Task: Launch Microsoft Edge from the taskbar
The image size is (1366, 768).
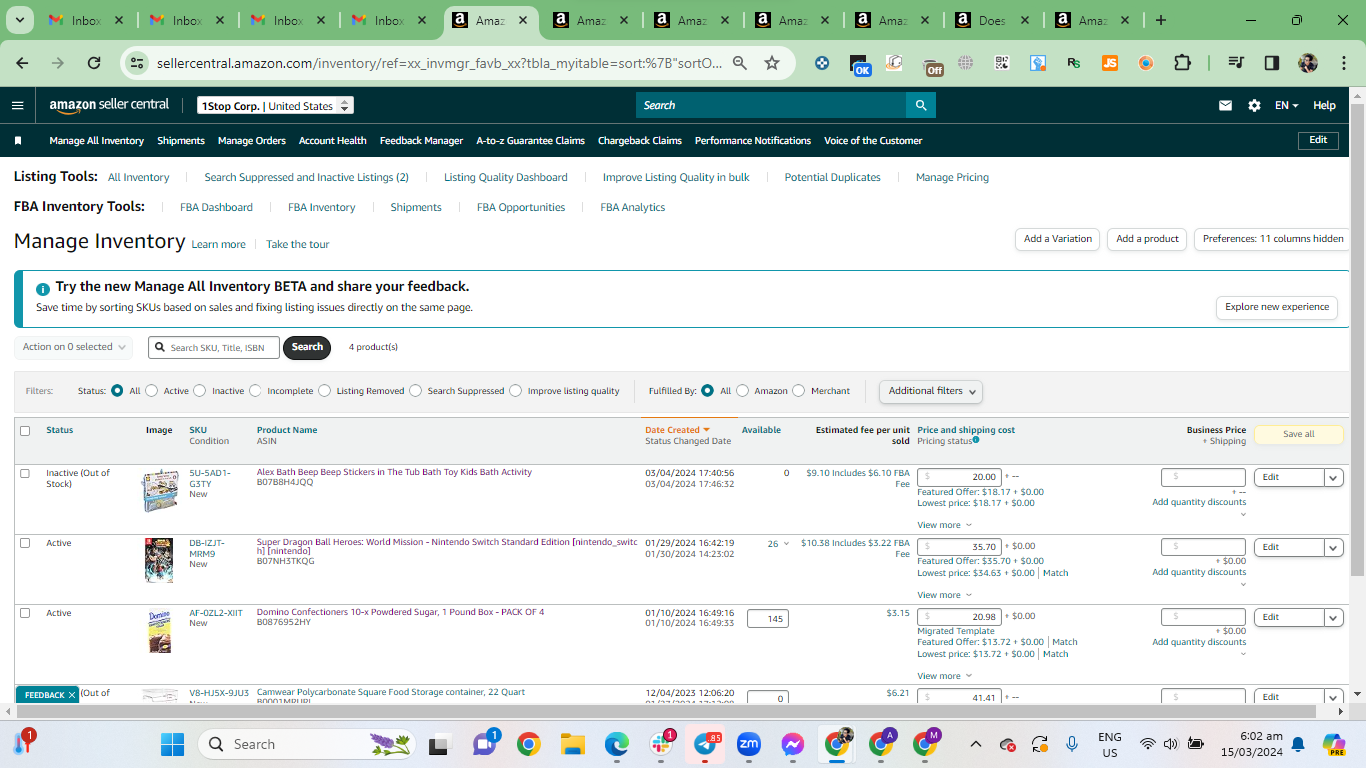Action: point(616,744)
